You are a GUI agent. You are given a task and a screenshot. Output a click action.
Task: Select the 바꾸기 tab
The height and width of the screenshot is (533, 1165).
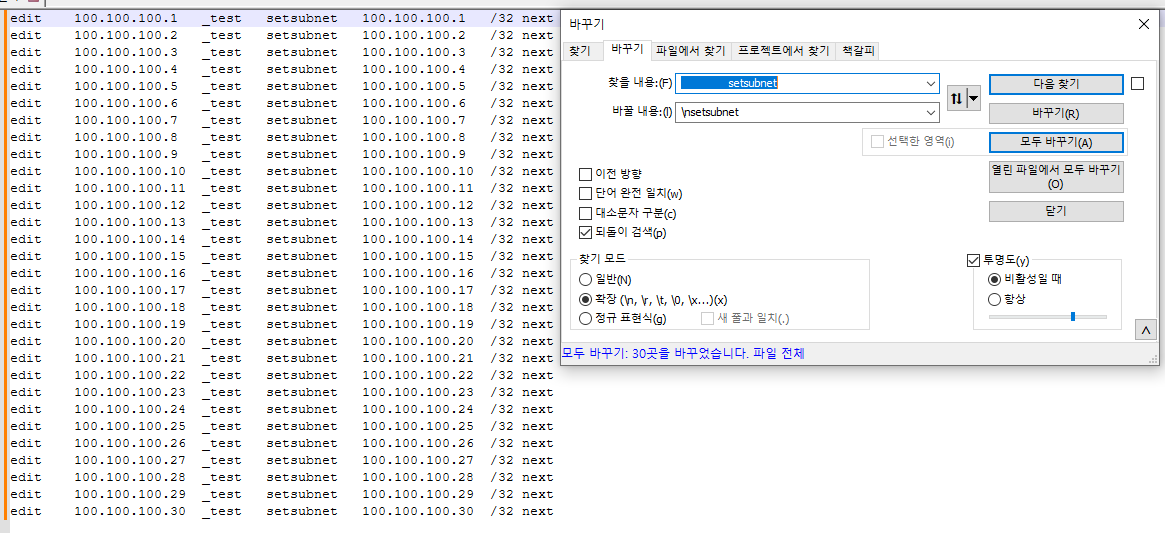(626, 49)
